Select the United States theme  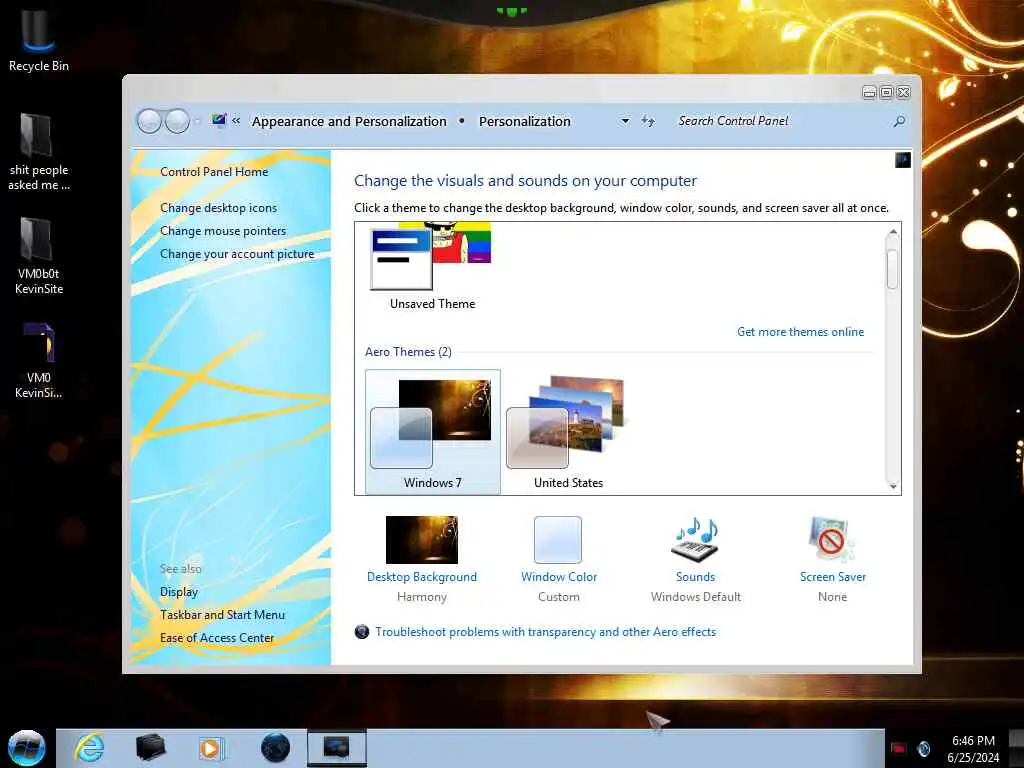pyautogui.click(x=568, y=432)
